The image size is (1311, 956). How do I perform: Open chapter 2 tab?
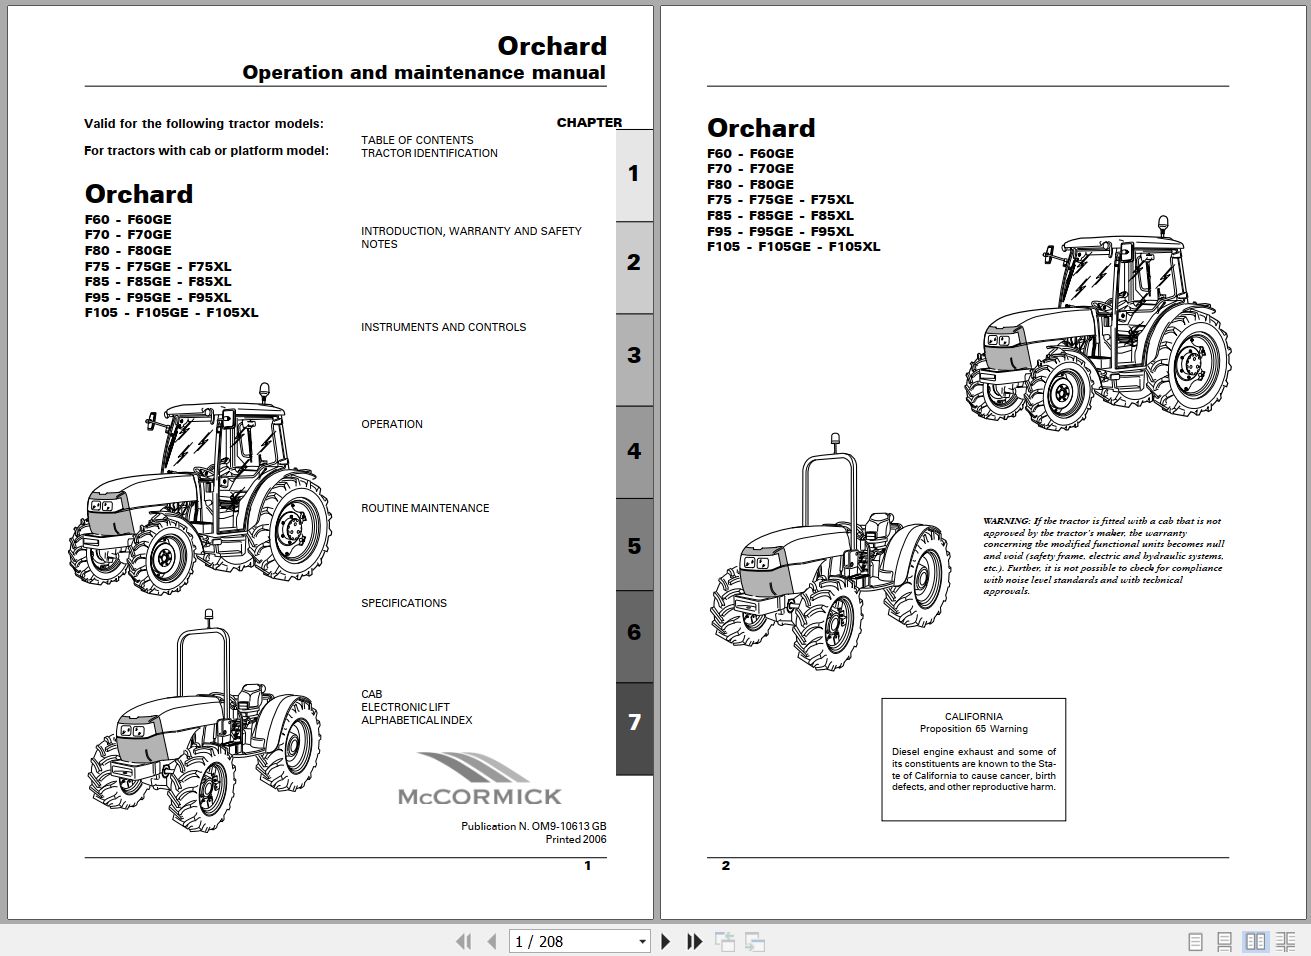point(634,267)
